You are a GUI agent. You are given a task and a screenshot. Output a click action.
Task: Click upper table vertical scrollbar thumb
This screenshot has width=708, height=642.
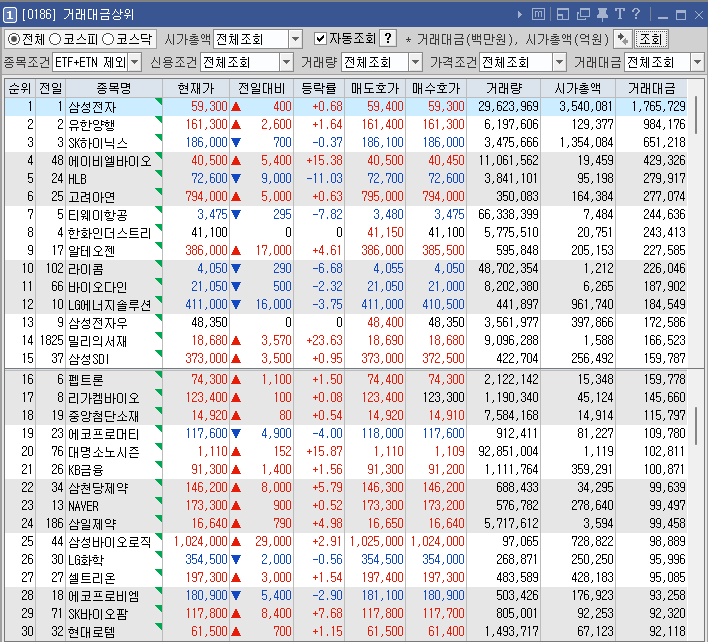(x=696, y=114)
